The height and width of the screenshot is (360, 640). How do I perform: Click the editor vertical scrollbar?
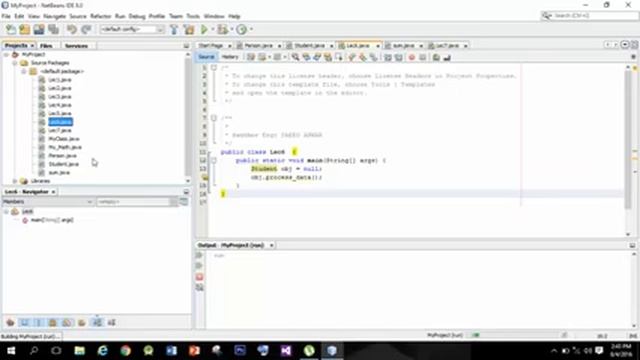(628, 139)
